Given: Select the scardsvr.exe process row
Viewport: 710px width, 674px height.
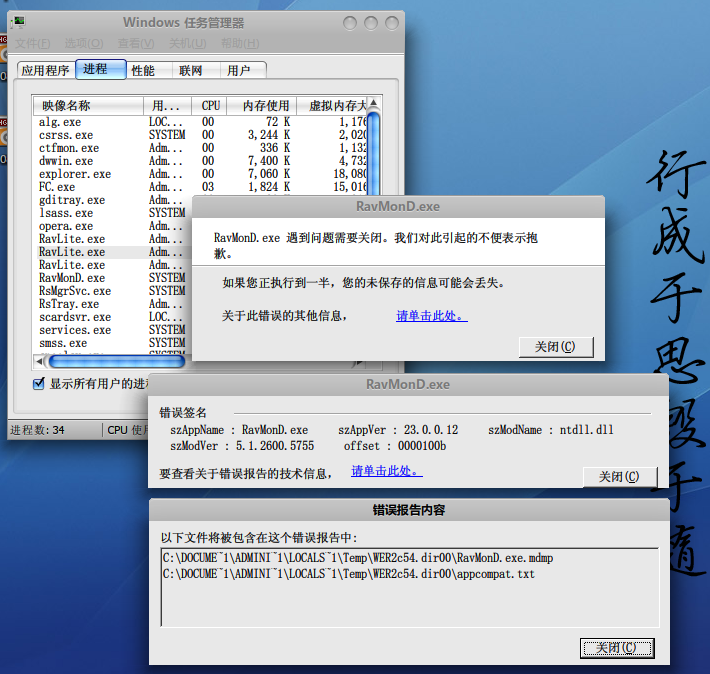Looking at the screenshot, I should pos(114,317).
